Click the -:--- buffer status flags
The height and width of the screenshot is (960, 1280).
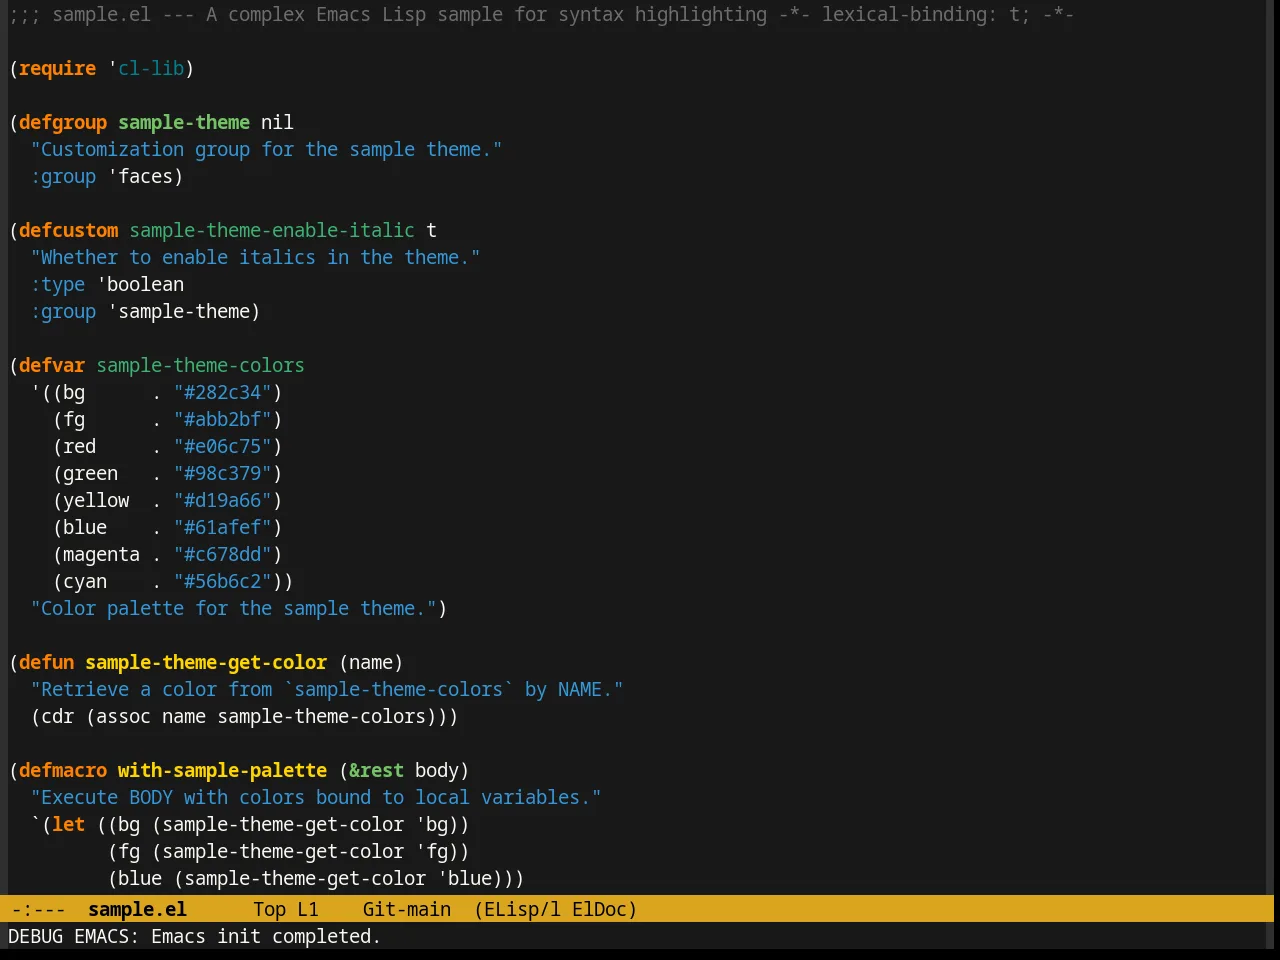(x=39, y=909)
